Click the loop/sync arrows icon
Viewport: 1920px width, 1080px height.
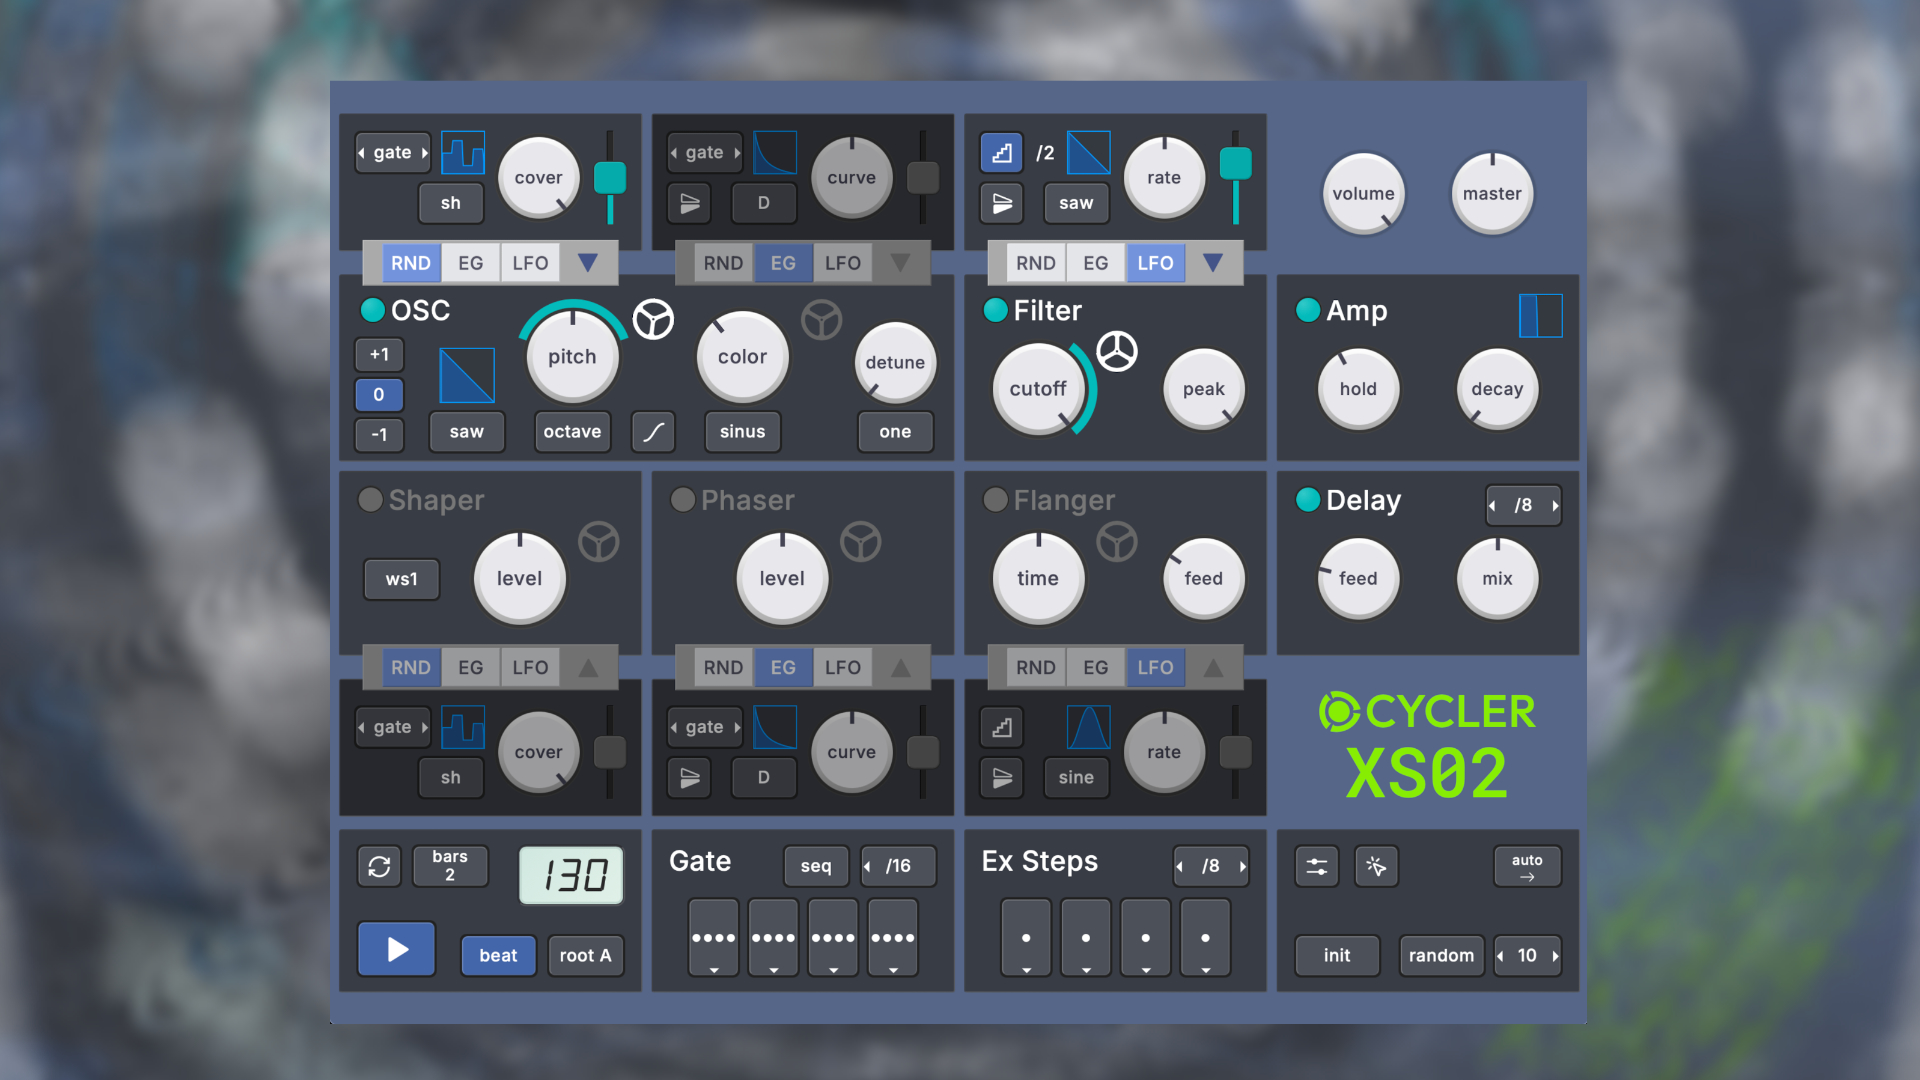click(x=379, y=866)
